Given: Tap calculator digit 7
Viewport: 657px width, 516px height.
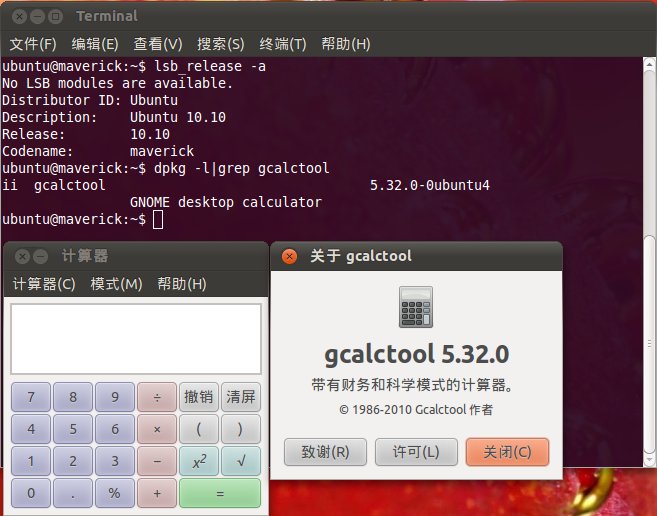Looking at the screenshot, I should tap(31, 397).
